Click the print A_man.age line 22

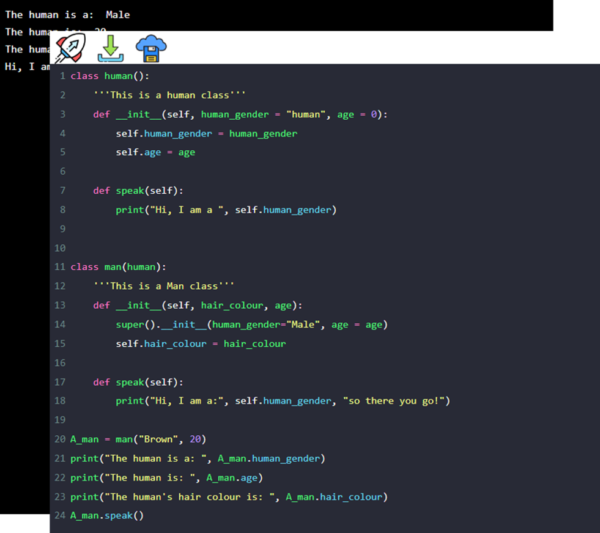tap(166, 478)
